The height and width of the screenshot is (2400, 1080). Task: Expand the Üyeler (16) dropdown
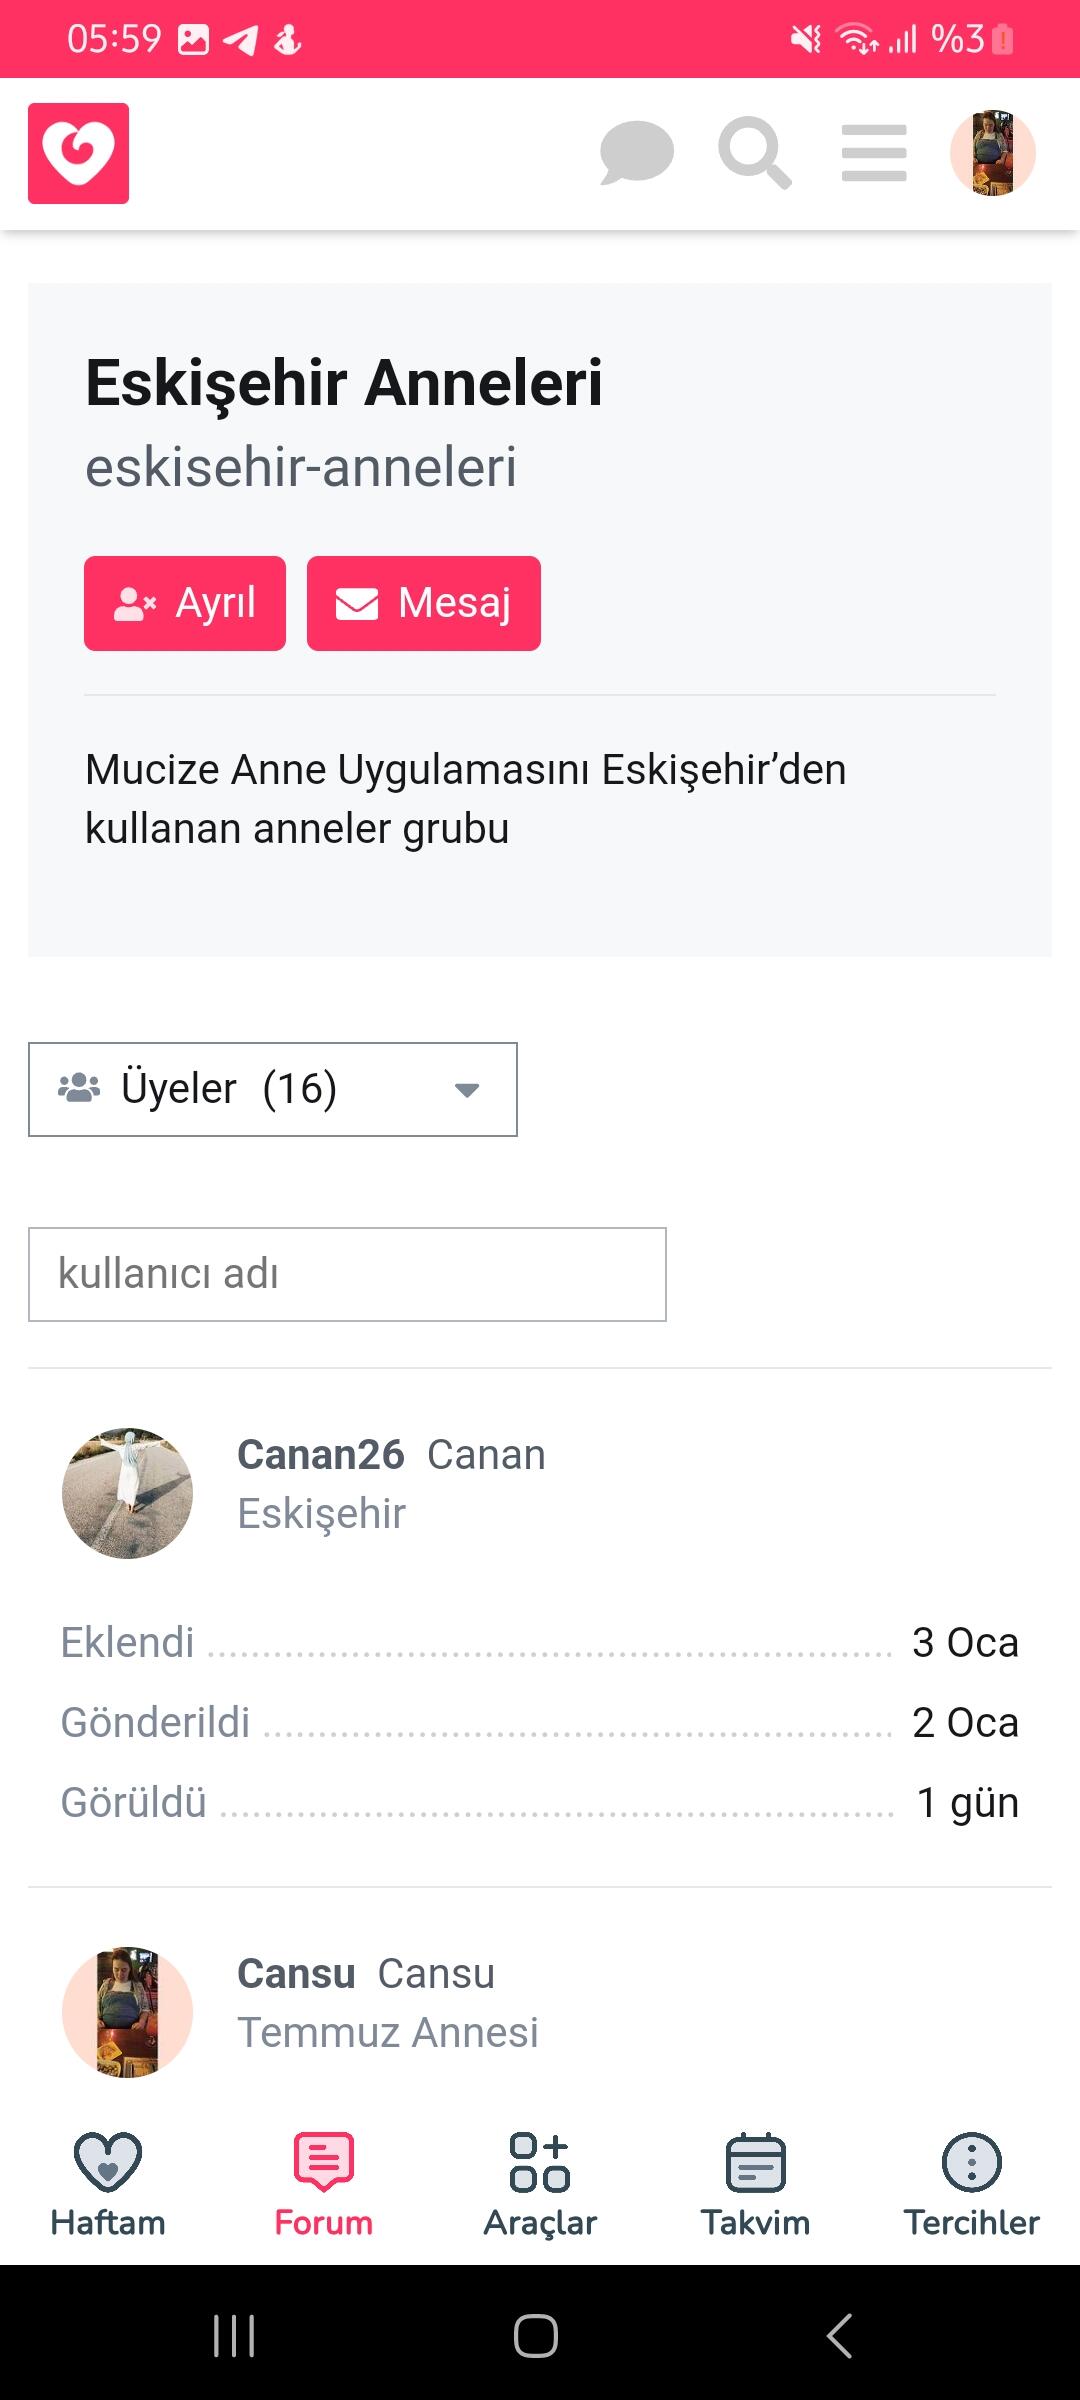(273, 1089)
